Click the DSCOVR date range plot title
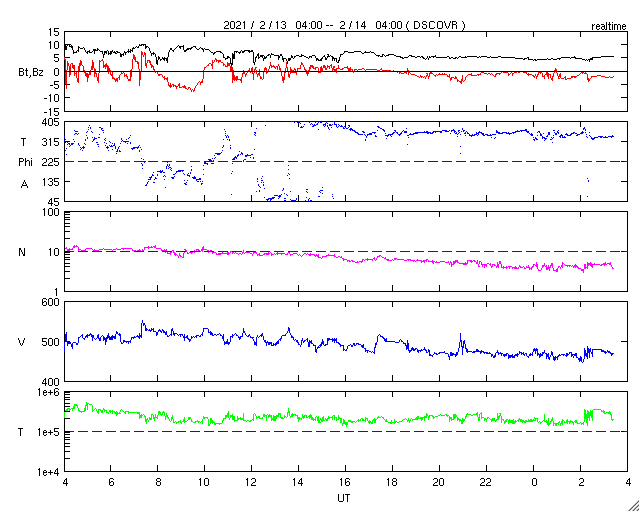Screen dimensions: 640x512 [x=344, y=25]
